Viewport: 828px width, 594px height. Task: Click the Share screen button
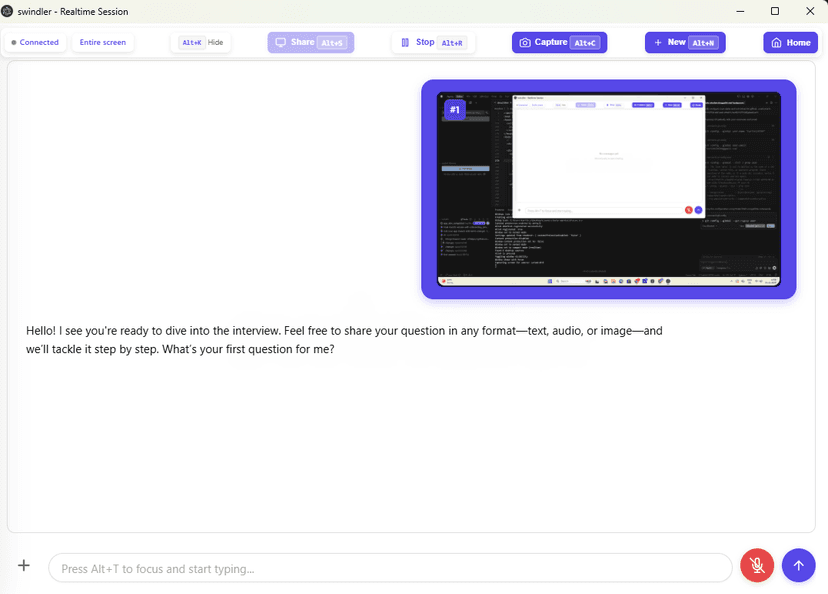tap(310, 43)
